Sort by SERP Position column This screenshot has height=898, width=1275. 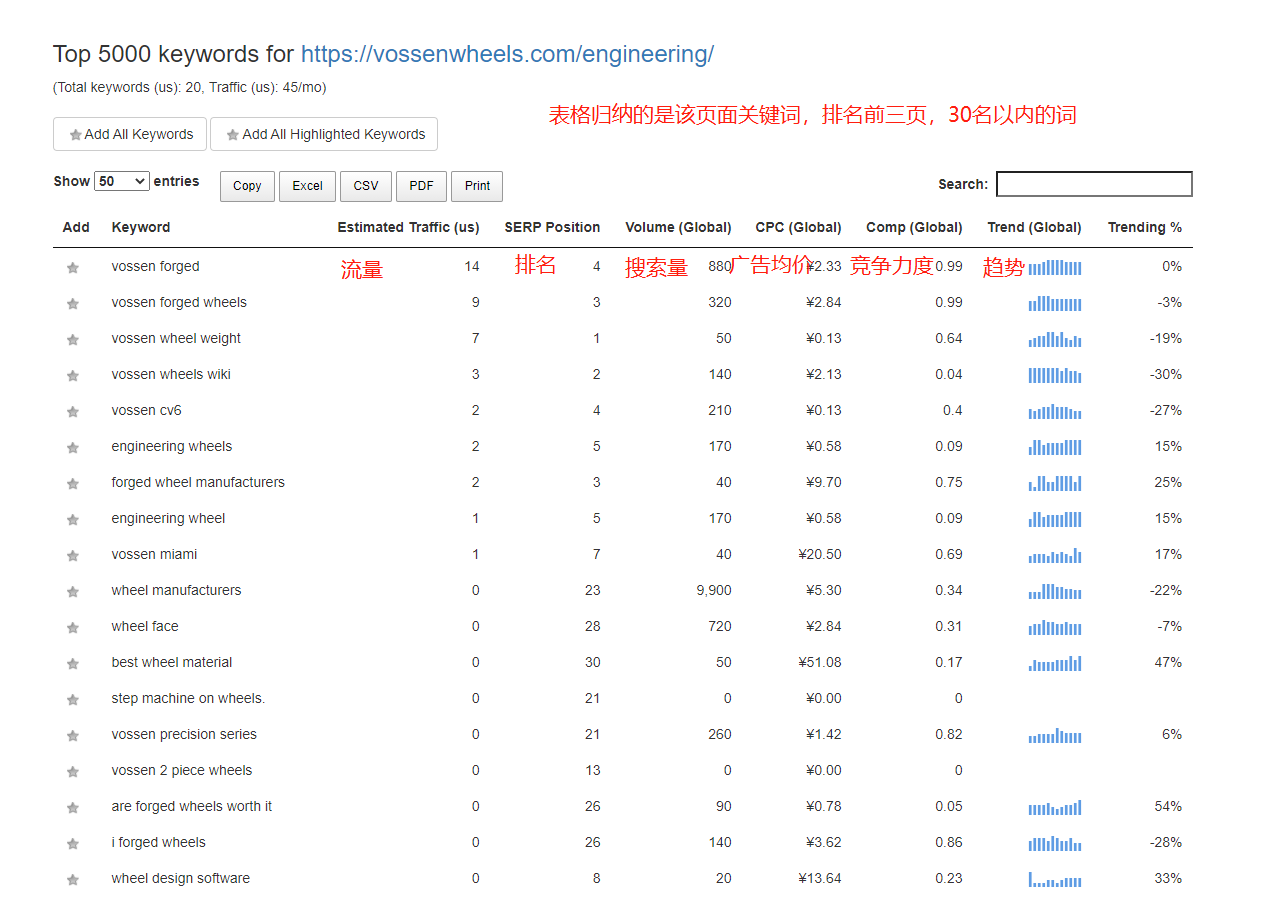coord(552,227)
